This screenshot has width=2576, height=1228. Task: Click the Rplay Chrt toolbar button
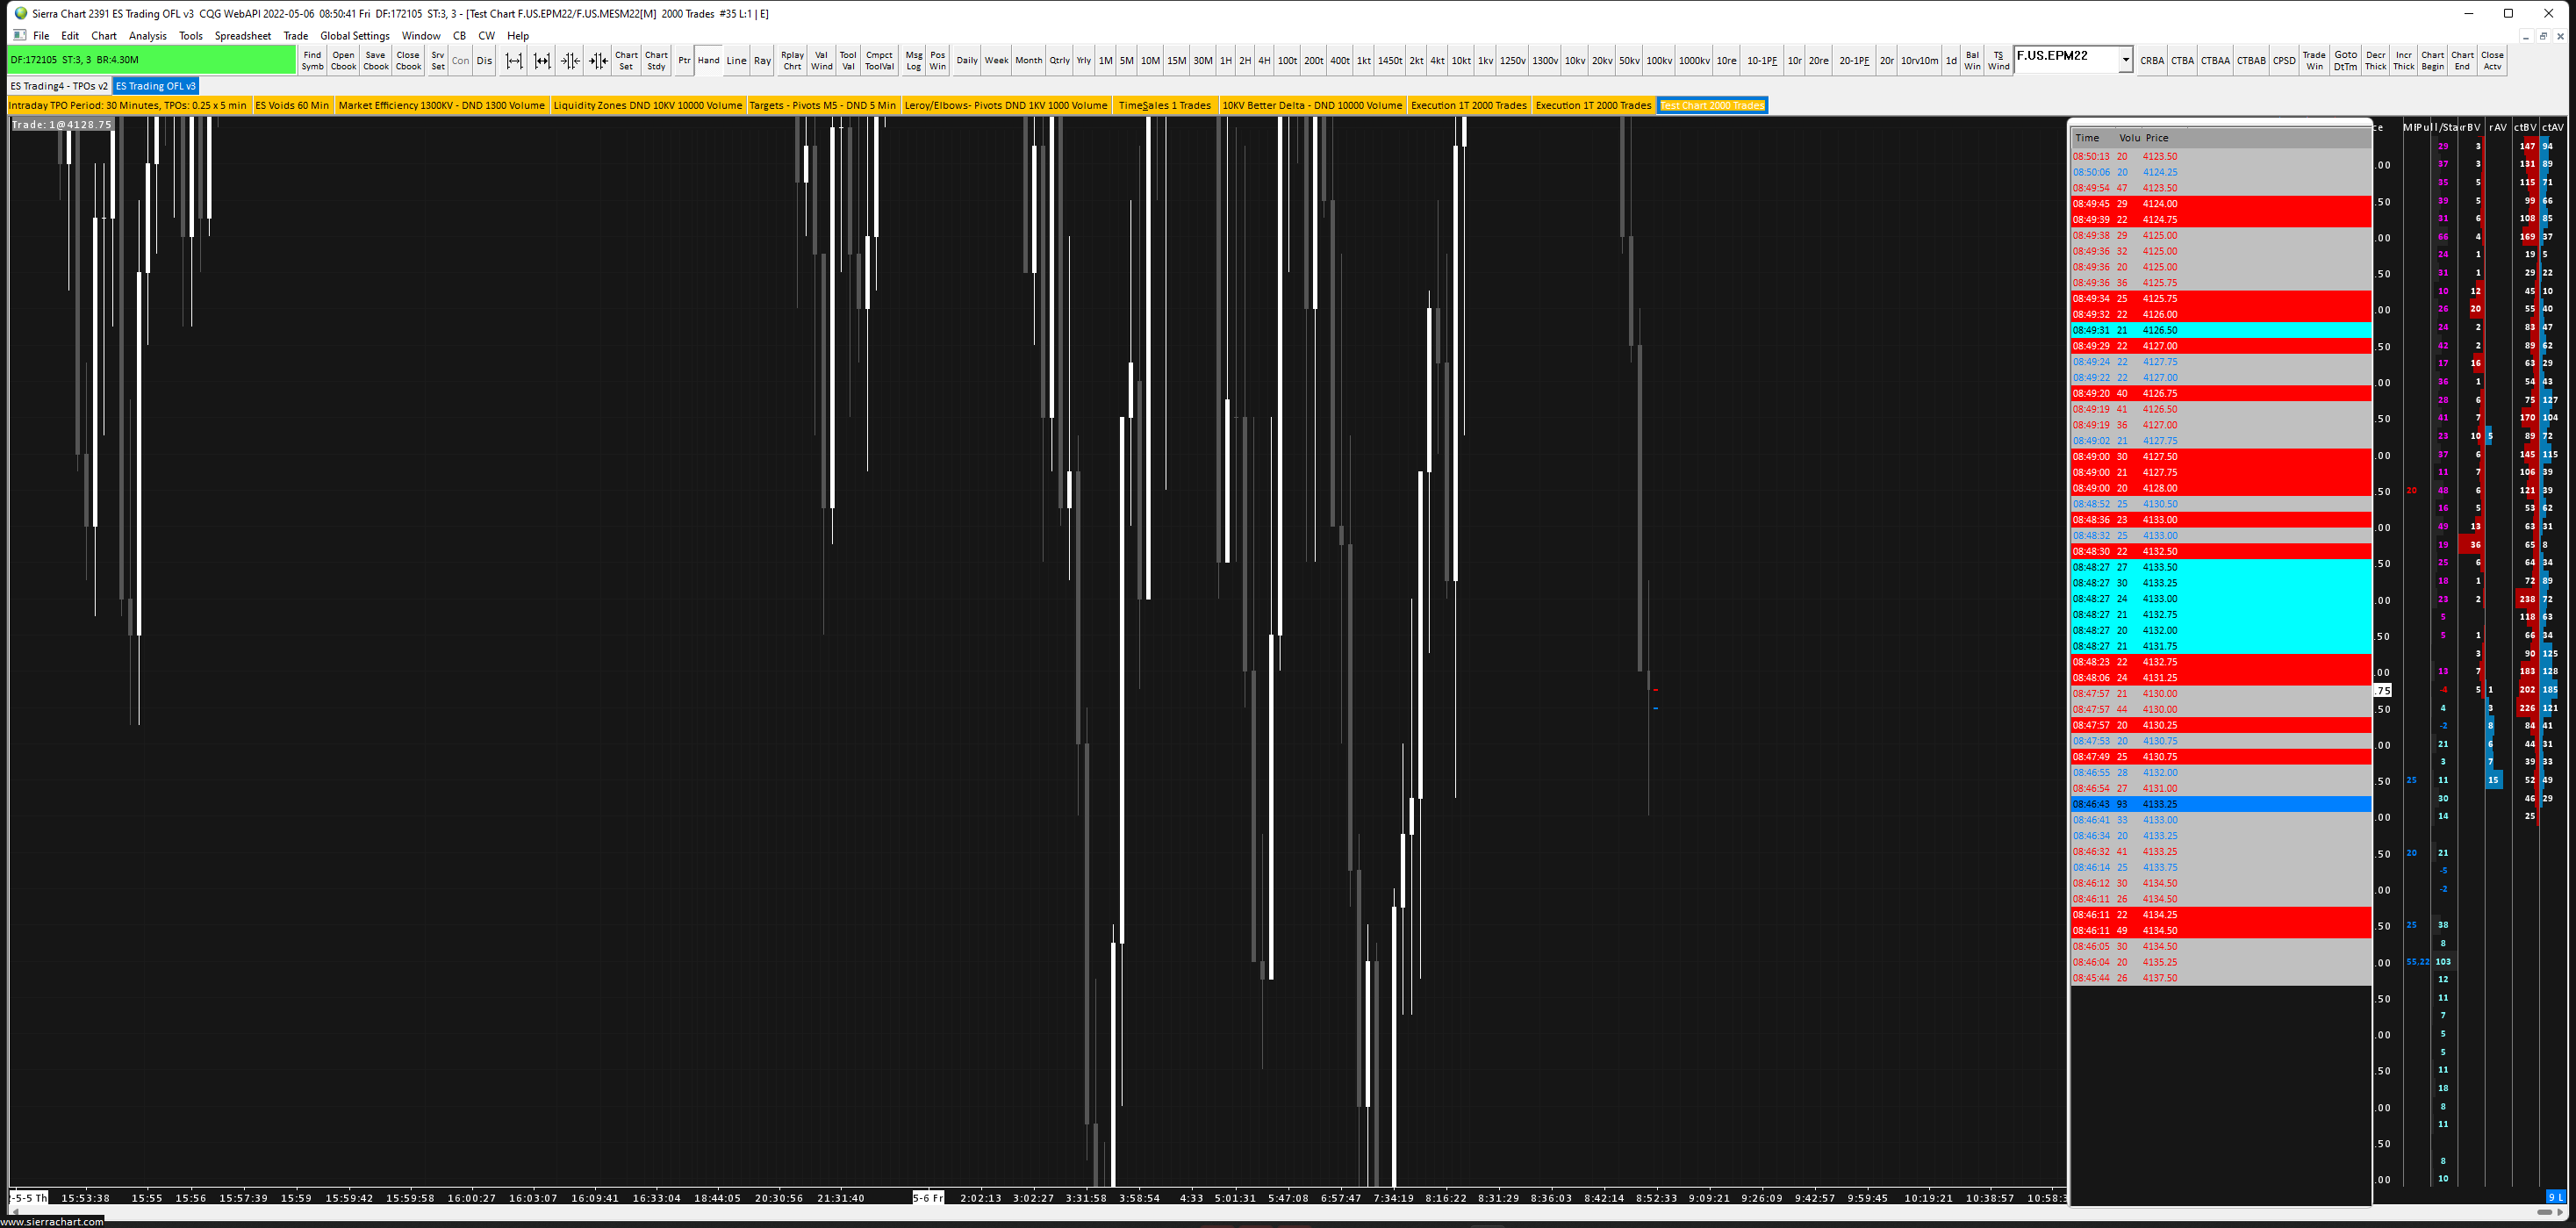(x=792, y=61)
